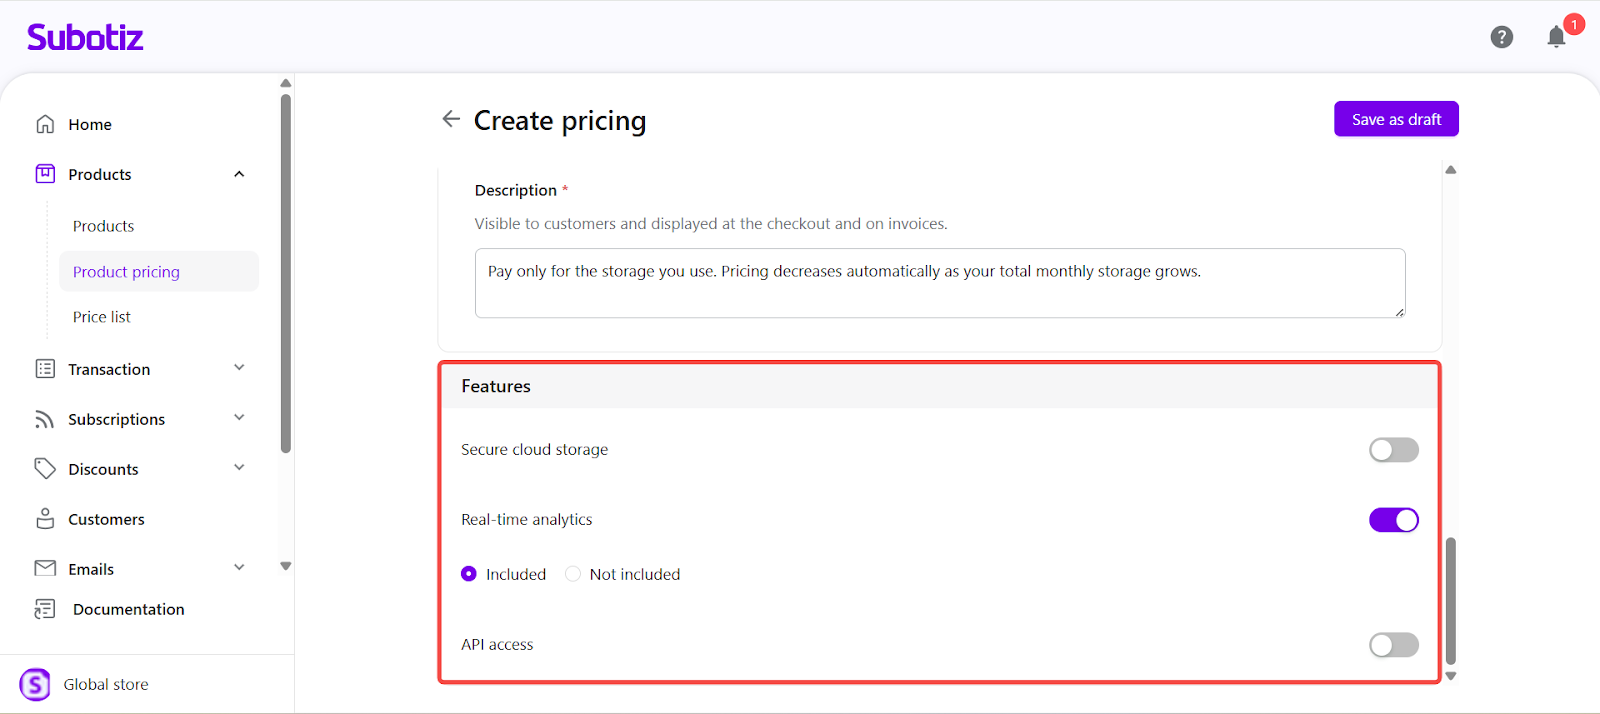Click the back arrow beside Create pricing
The image size is (1600, 714).
click(451, 119)
